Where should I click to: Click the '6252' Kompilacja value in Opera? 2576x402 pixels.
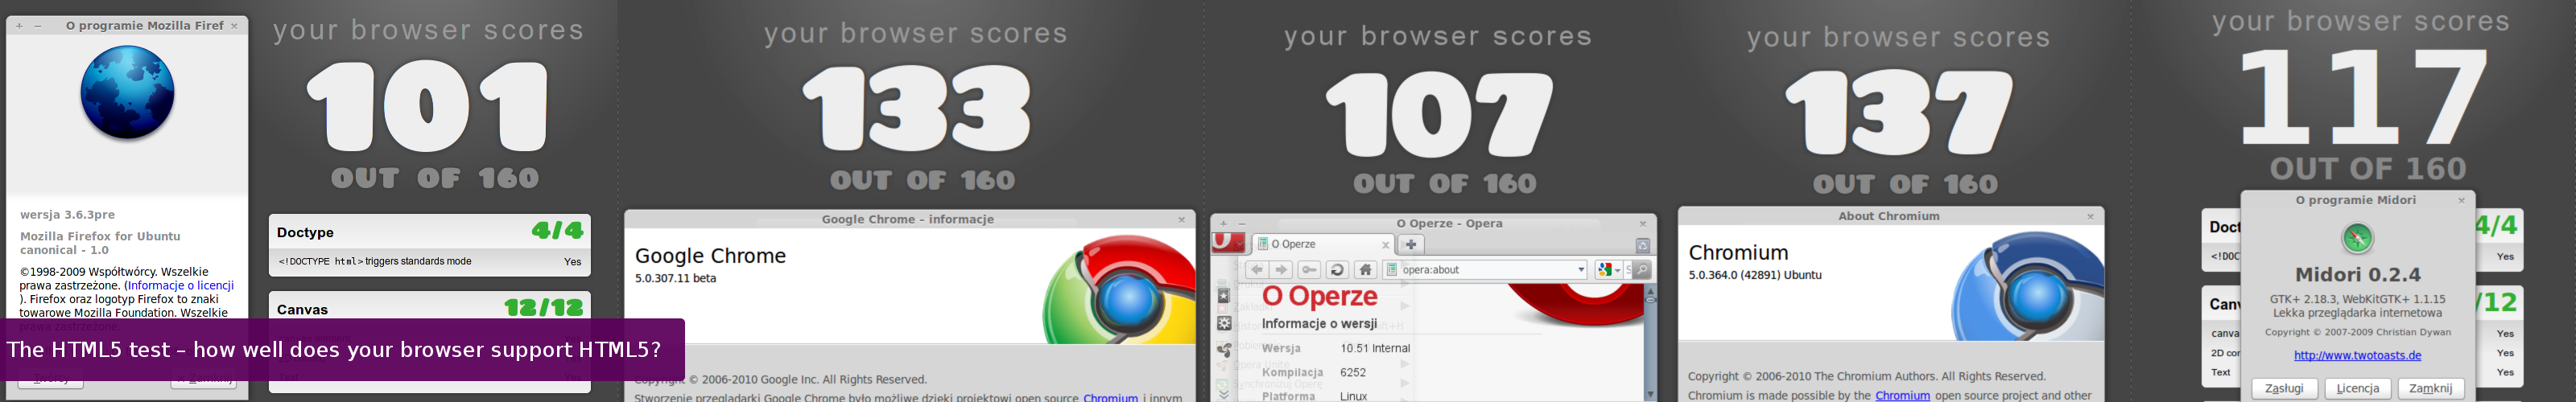(x=1353, y=372)
